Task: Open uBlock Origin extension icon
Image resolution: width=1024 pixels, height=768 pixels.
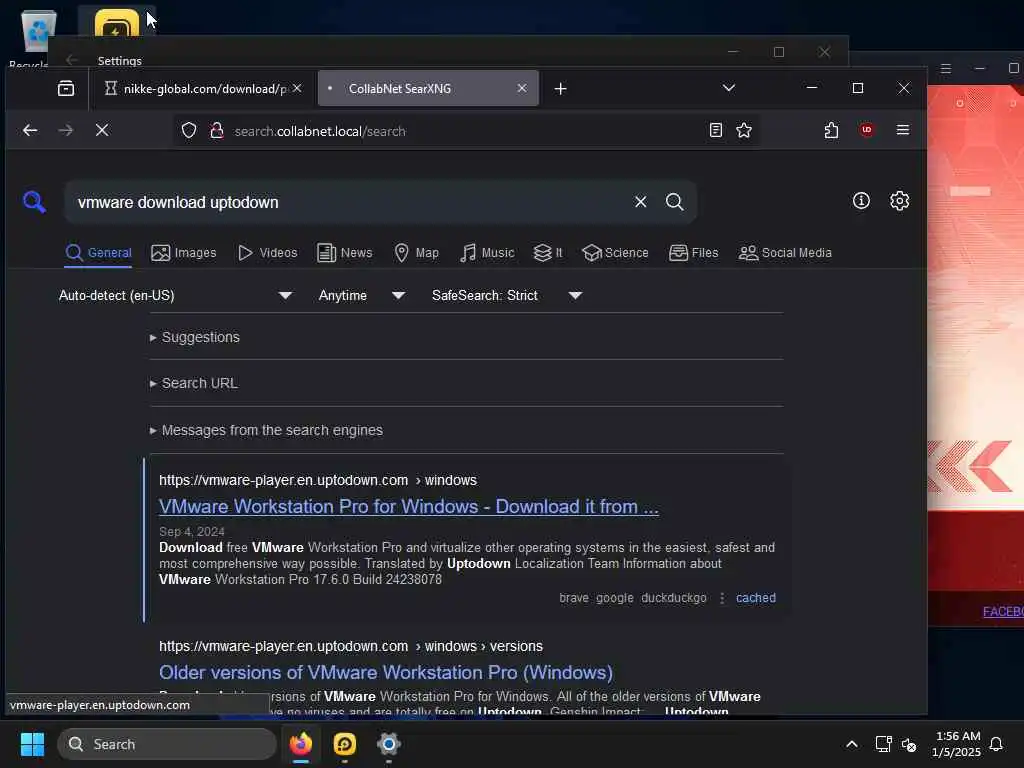Action: 867,130
